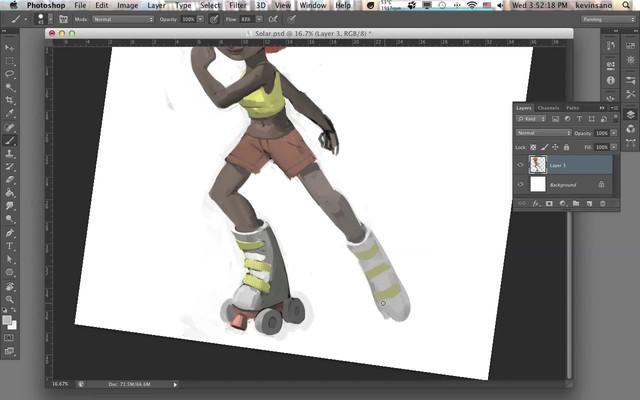Toggle lock transparent pixels
The width and height of the screenshot is (640, 400).
tap(533, 147)
